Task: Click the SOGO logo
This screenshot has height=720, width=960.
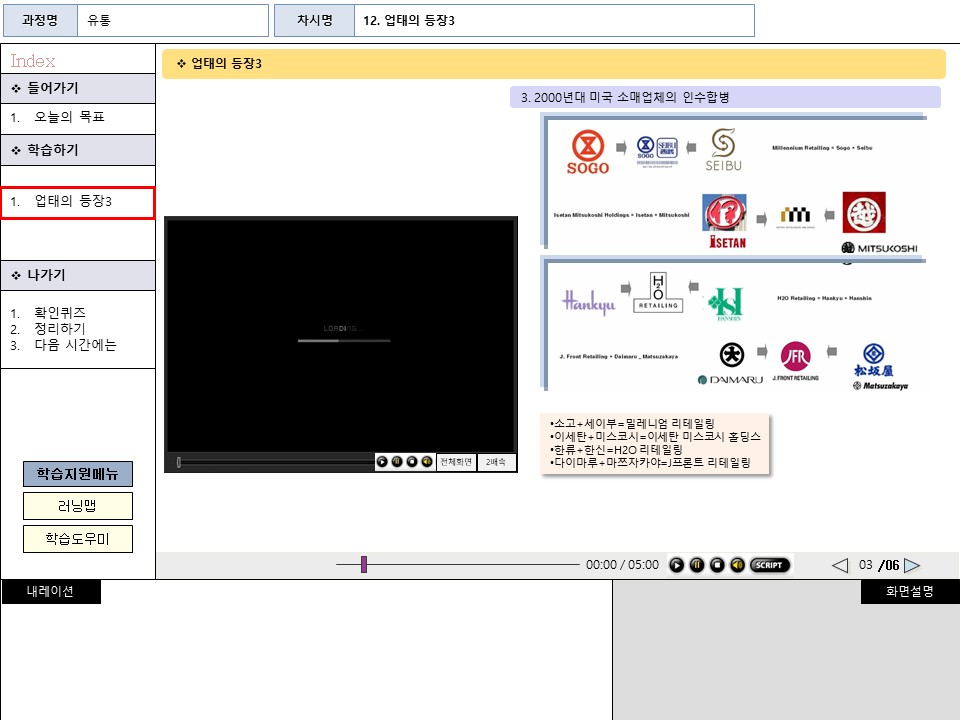Action: (588, 152)
